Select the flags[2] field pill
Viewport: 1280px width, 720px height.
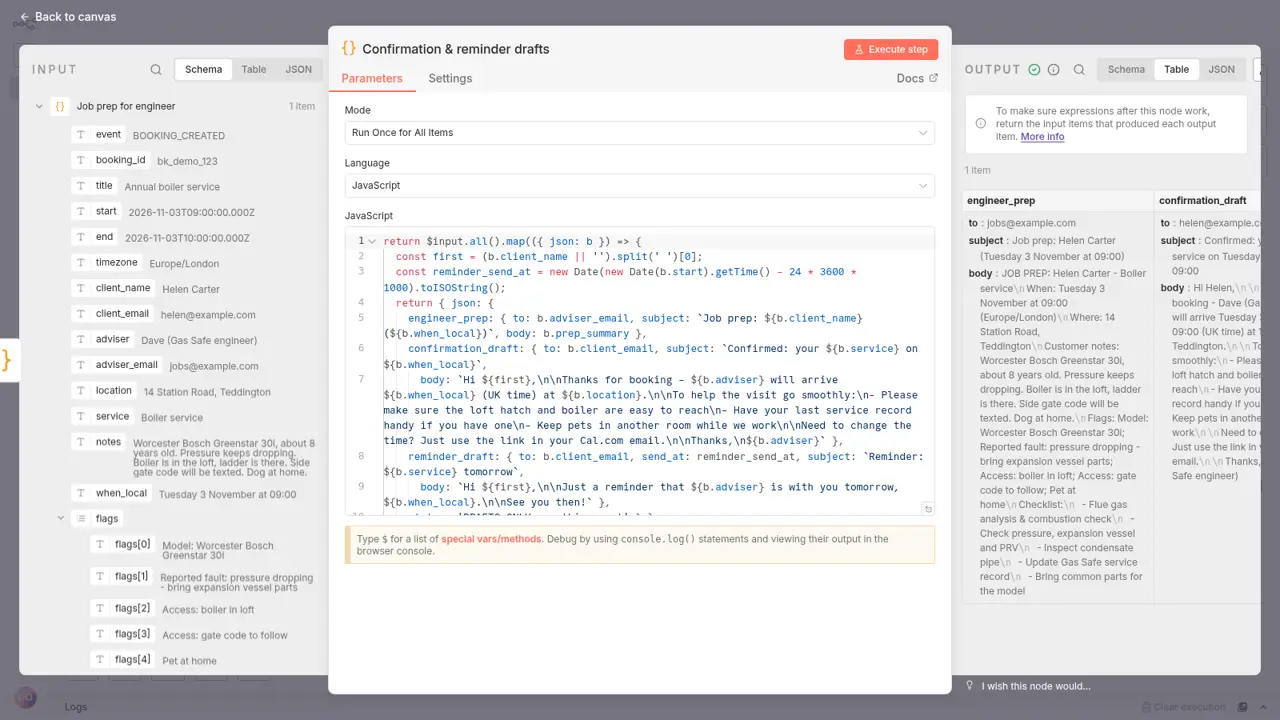pyautogui.click(x=123, y=609)
